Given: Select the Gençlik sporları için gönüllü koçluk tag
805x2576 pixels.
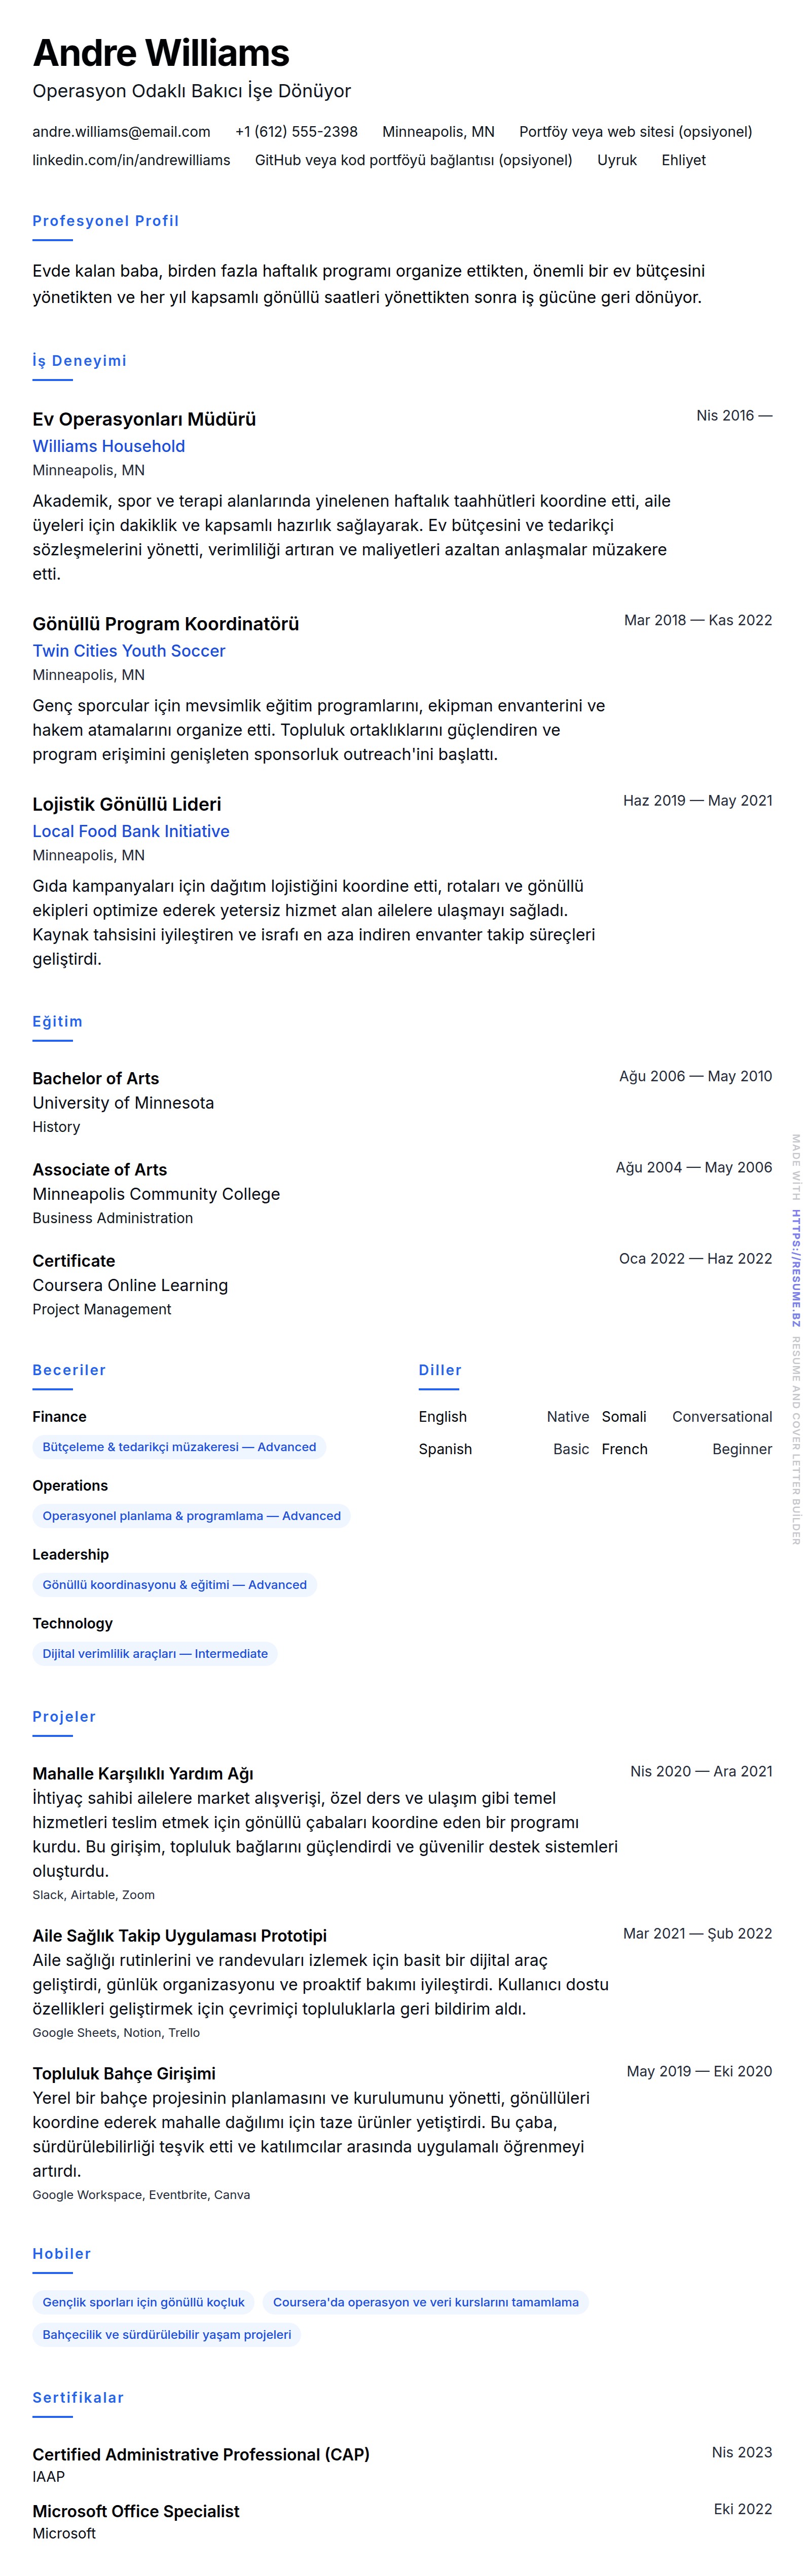Looking at the screenshot, I should pyautogui.click(x=143, y=2302).
